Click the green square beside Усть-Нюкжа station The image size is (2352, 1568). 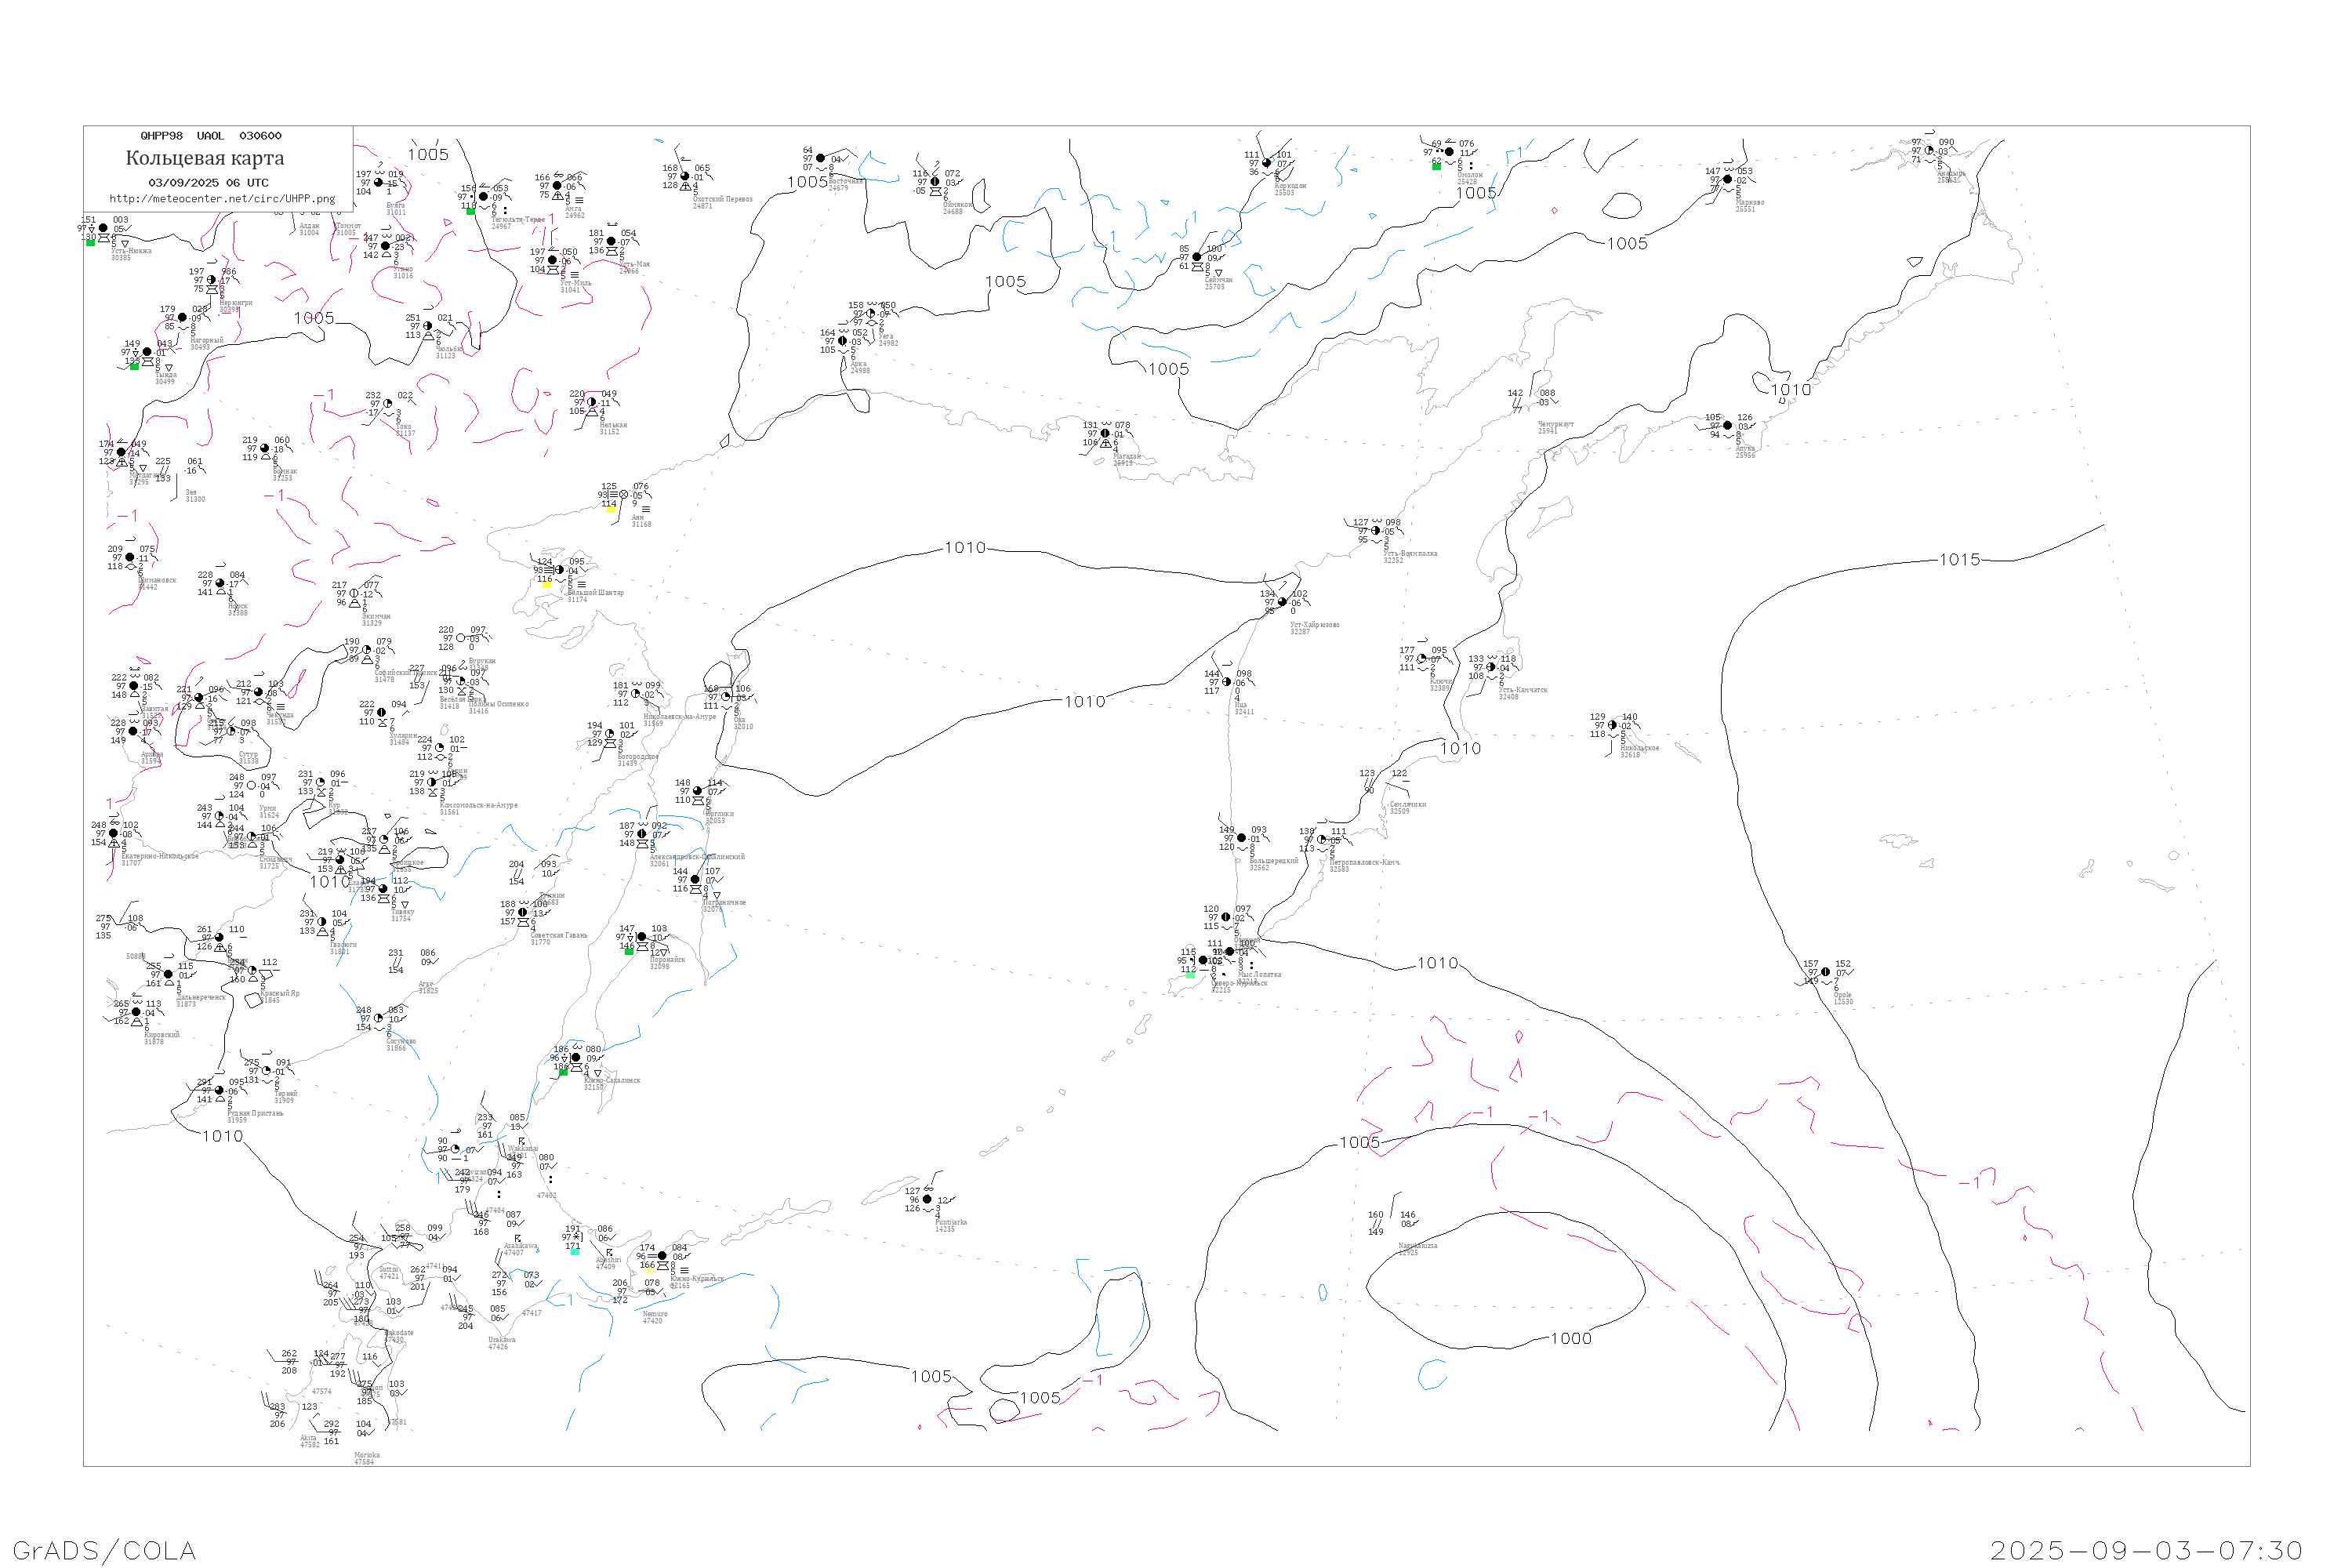(x=91, y=243)
